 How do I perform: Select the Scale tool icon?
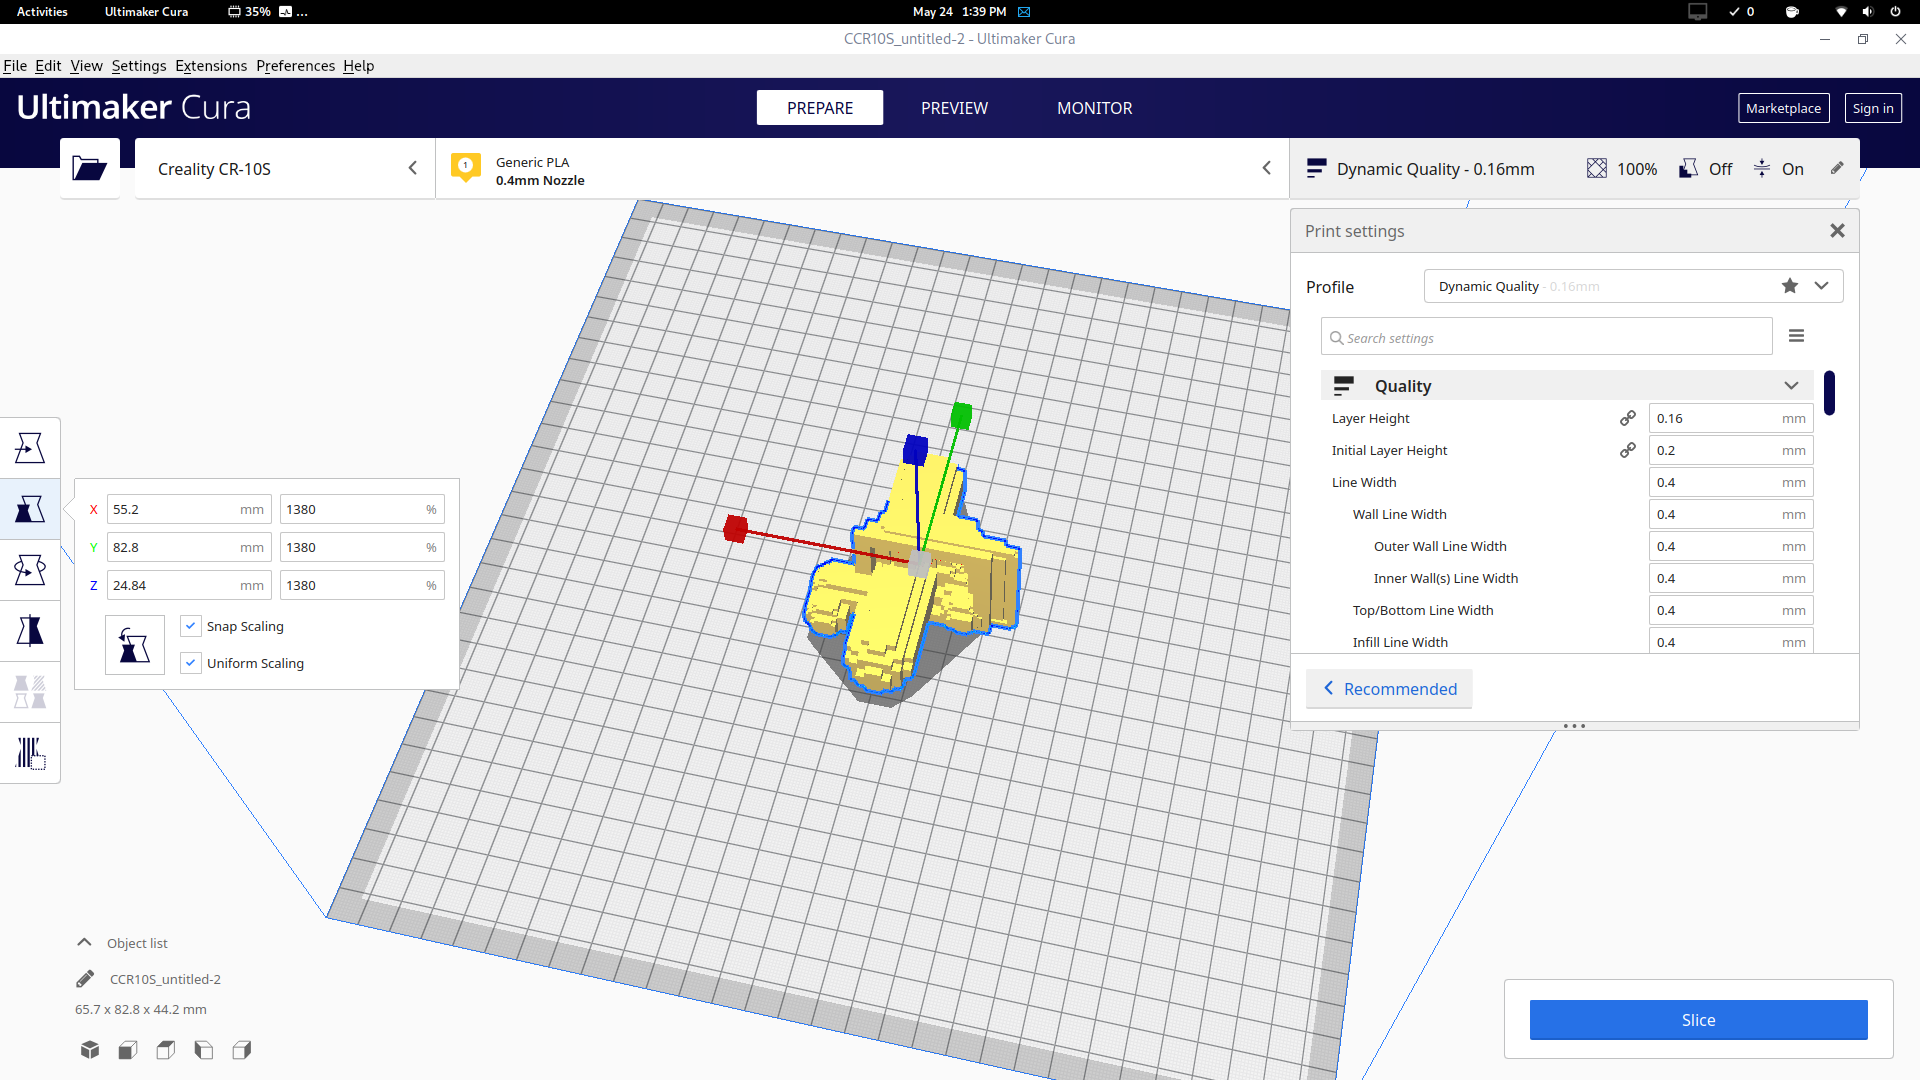(x=29, y=509)
